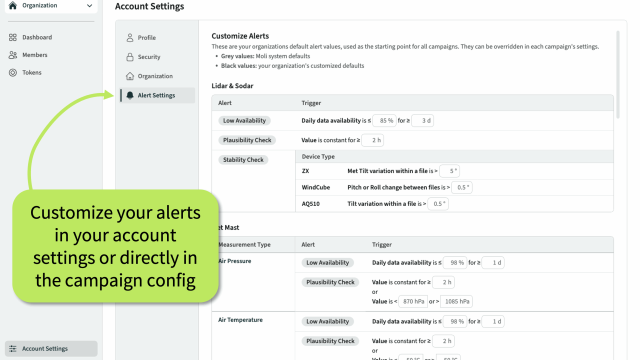The height and width of the screenshot is (360, 640).
Task: Click the Tokens icon
Action: coord(13,72)
